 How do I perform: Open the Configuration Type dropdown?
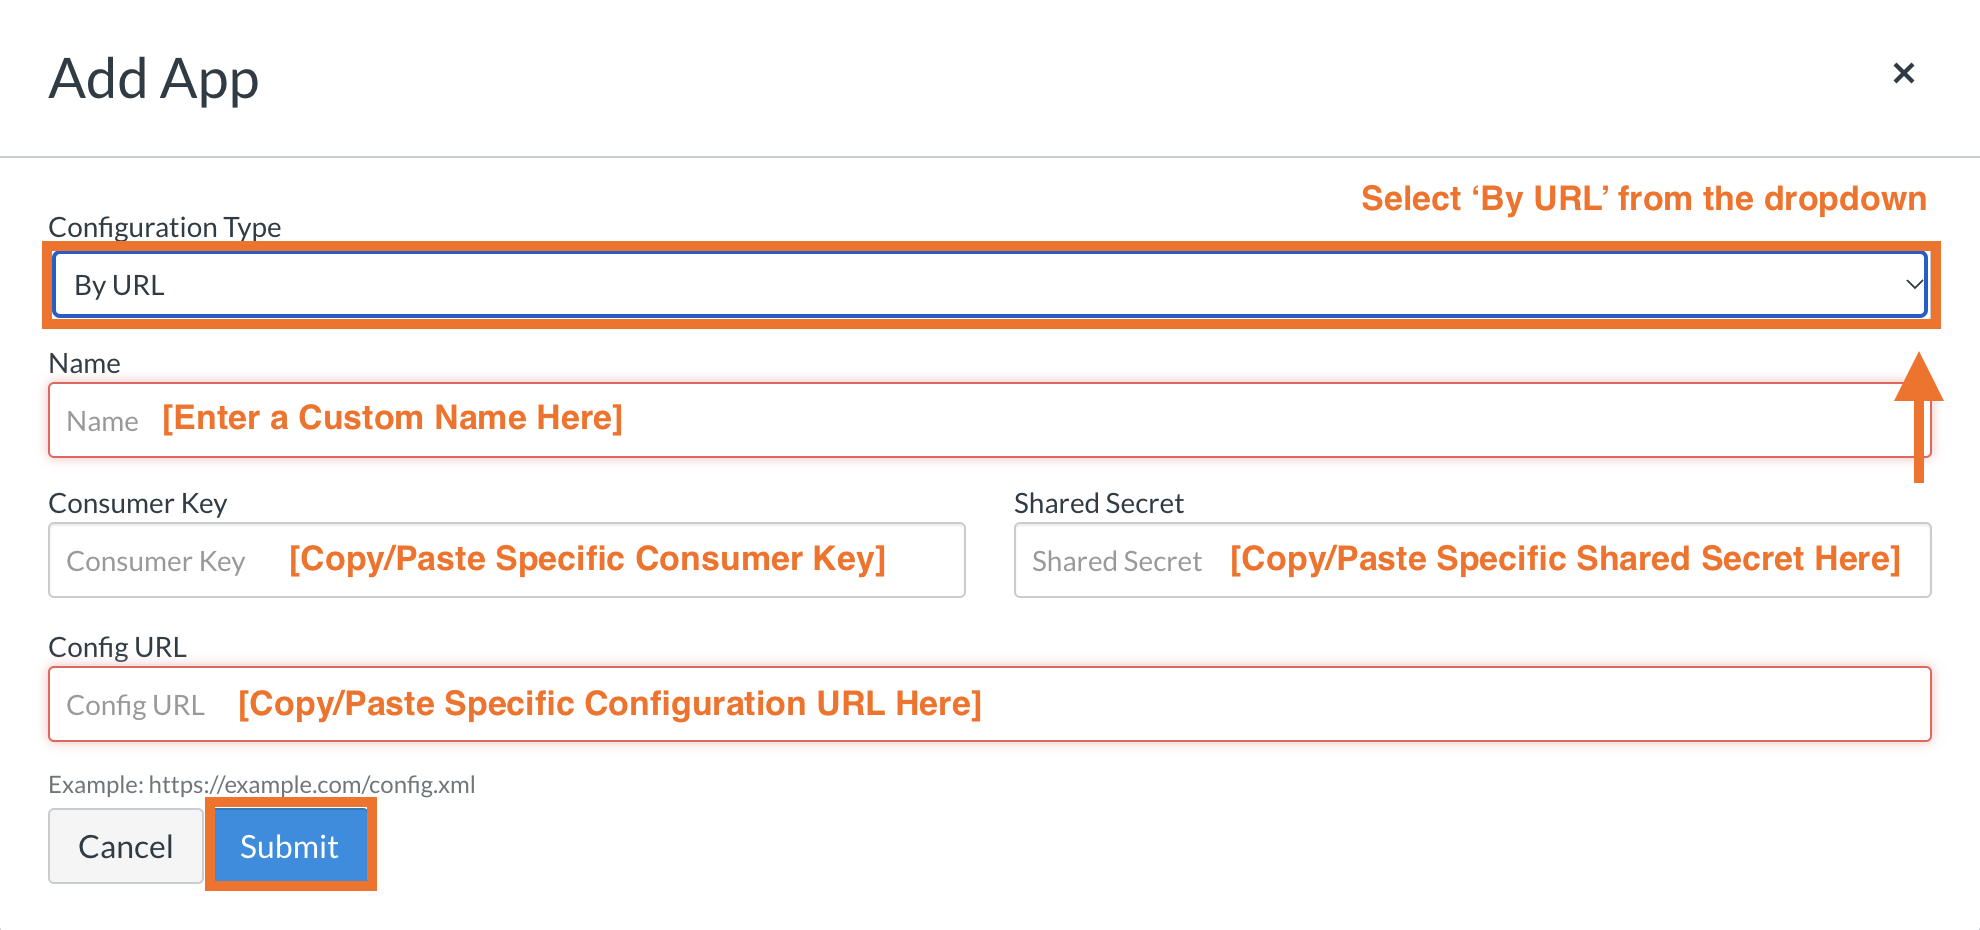click(988, 285)
